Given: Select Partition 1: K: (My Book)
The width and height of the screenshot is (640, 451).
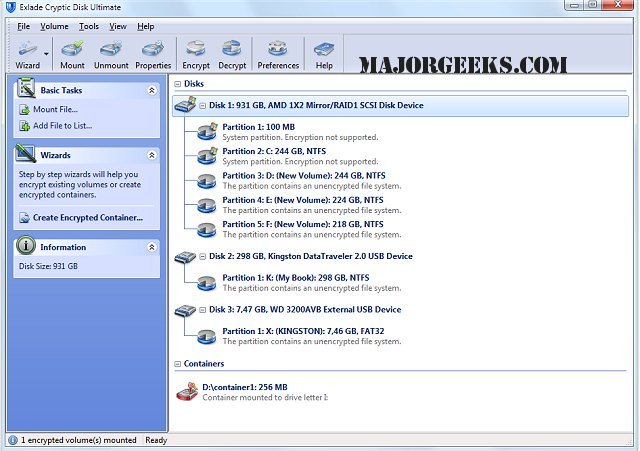Looking at the screenshot, I should point(296,278).
